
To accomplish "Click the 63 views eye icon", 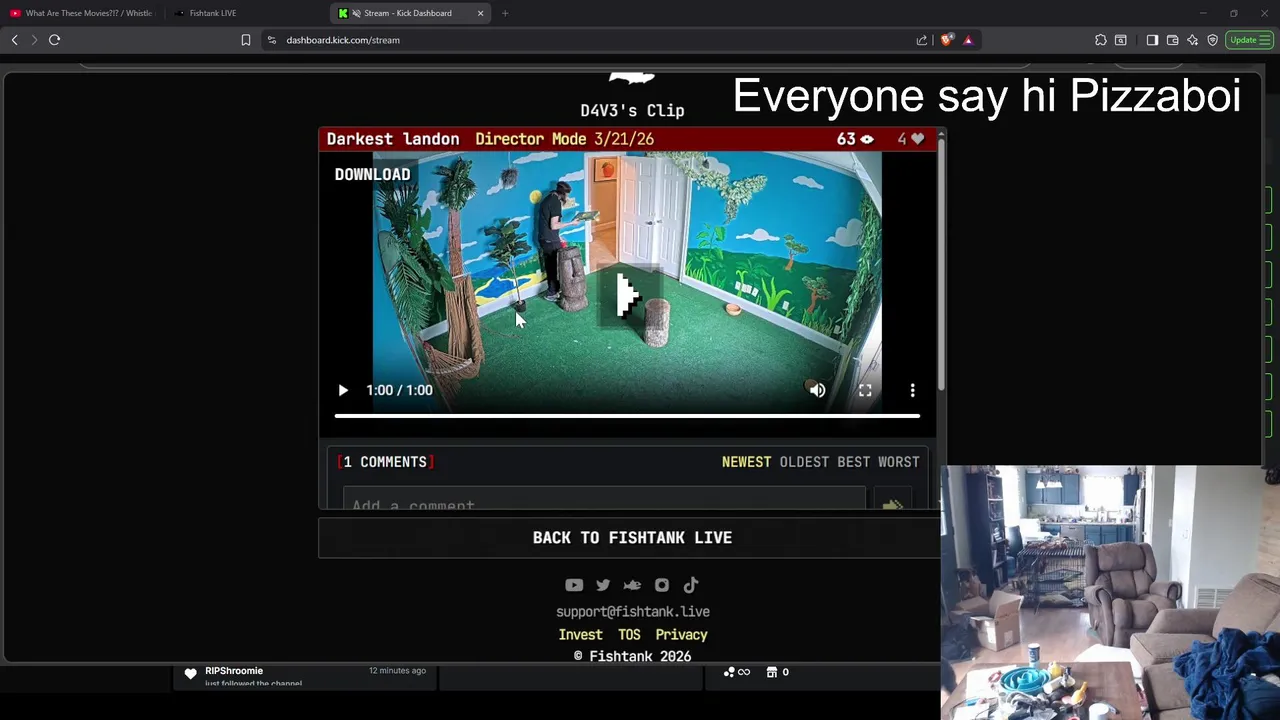I will (x=867, y=139).
